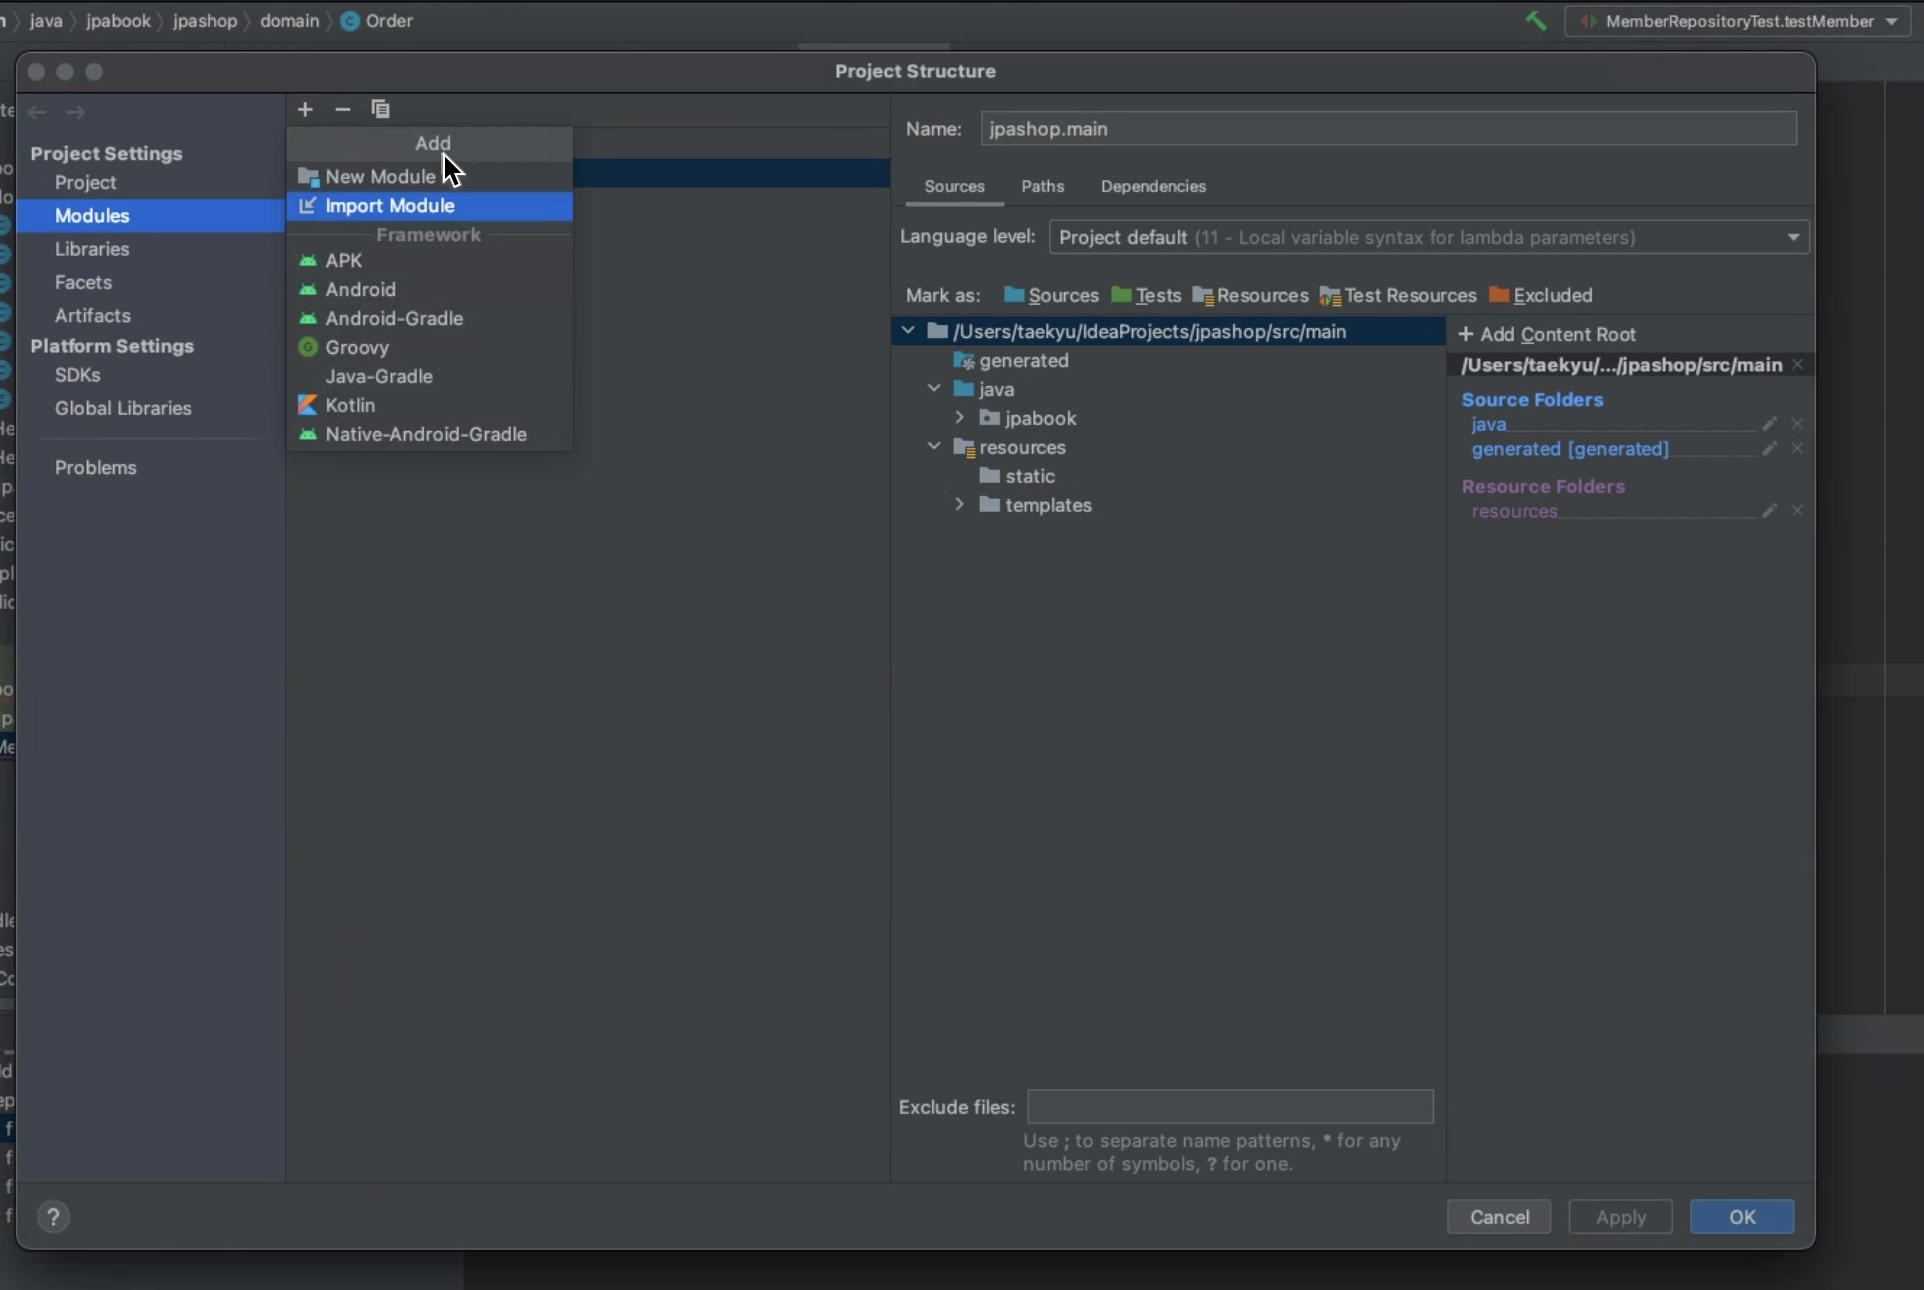Click into the Exclude files field
This screenshot has width=1924, height=1290.
coord(1230,1107)
